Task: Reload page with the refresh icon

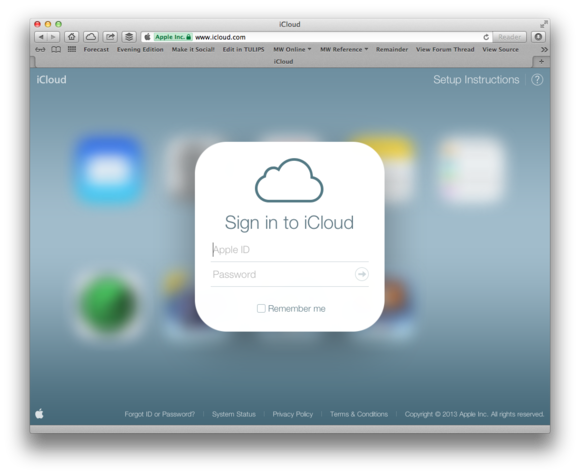Action: tap(486, 37)
